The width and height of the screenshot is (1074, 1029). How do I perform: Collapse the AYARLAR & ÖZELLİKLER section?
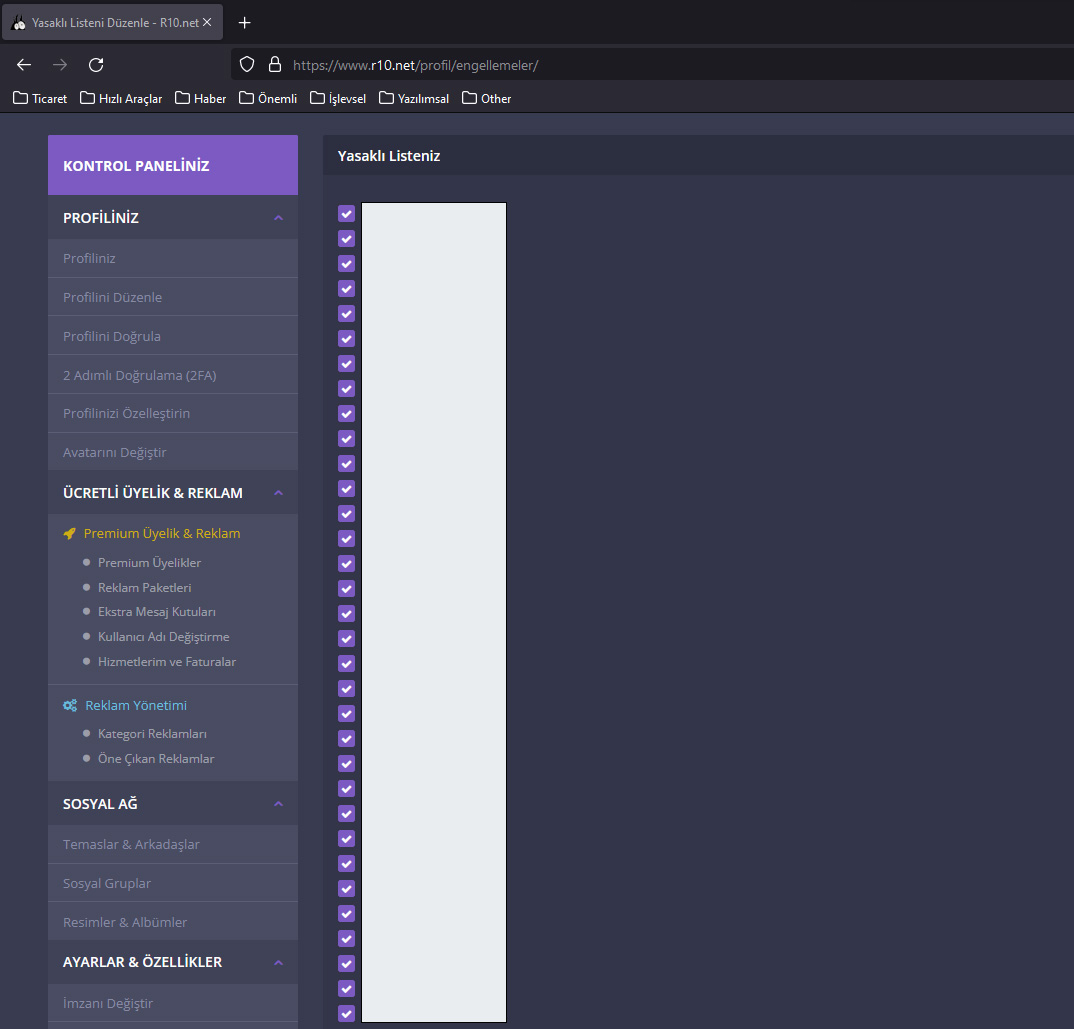click(x=278, y=963)
